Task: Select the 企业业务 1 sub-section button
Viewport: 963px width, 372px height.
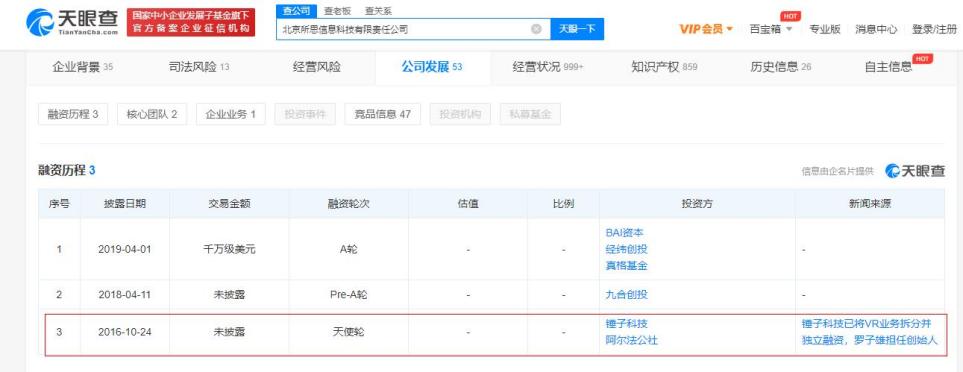Action: [231, 114]
